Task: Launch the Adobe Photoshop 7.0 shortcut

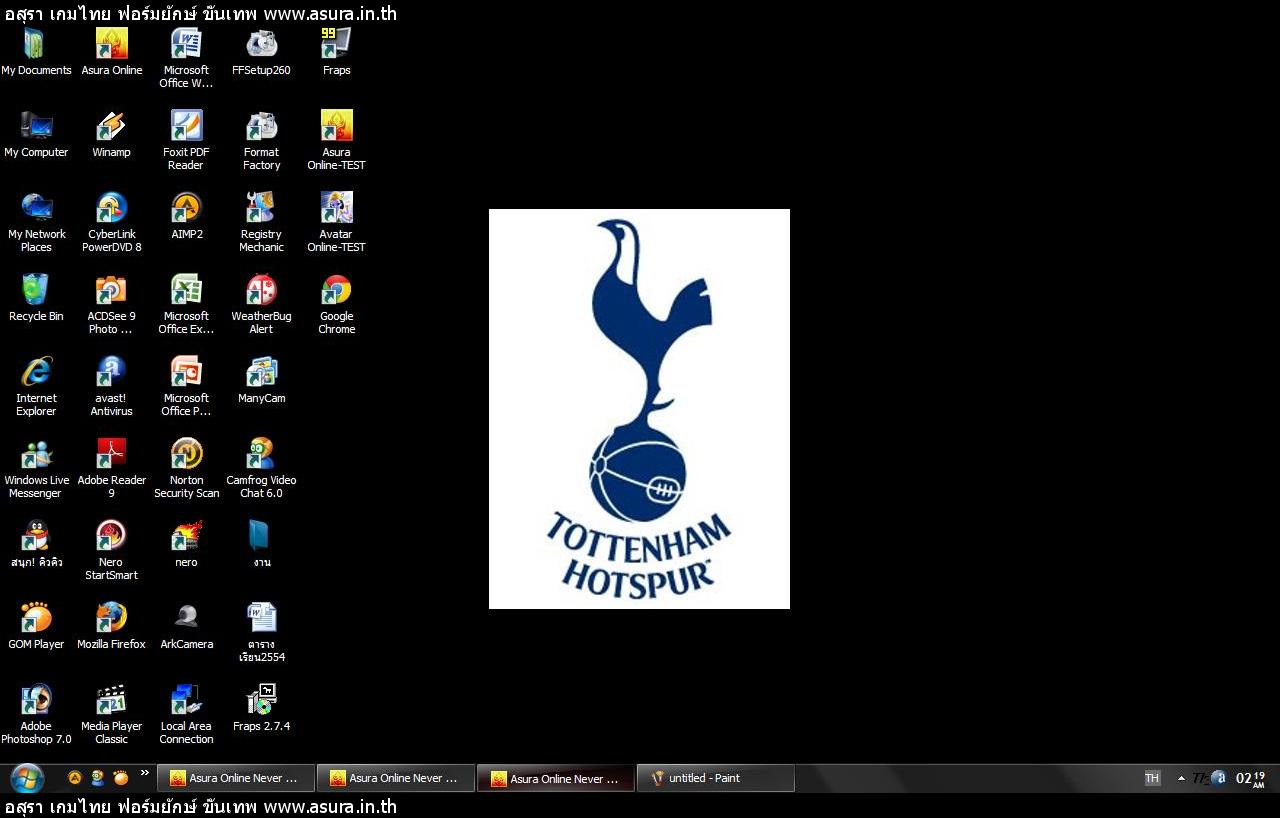Action: coord(36,714)
